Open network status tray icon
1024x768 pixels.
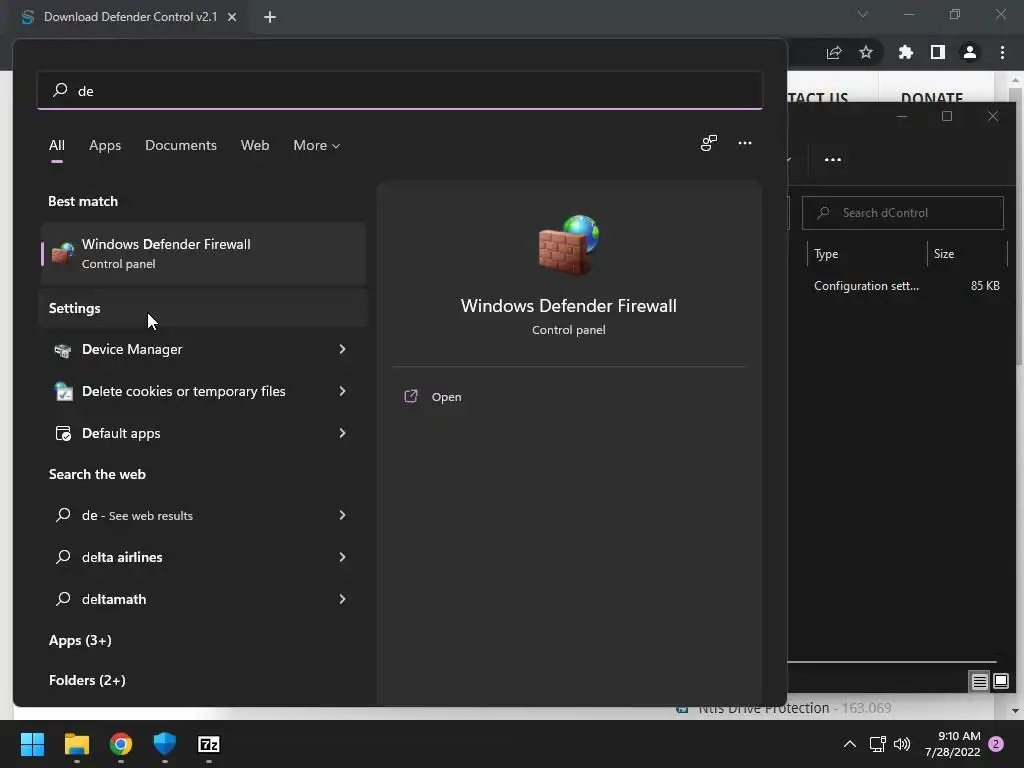click(x=878, y=744)
